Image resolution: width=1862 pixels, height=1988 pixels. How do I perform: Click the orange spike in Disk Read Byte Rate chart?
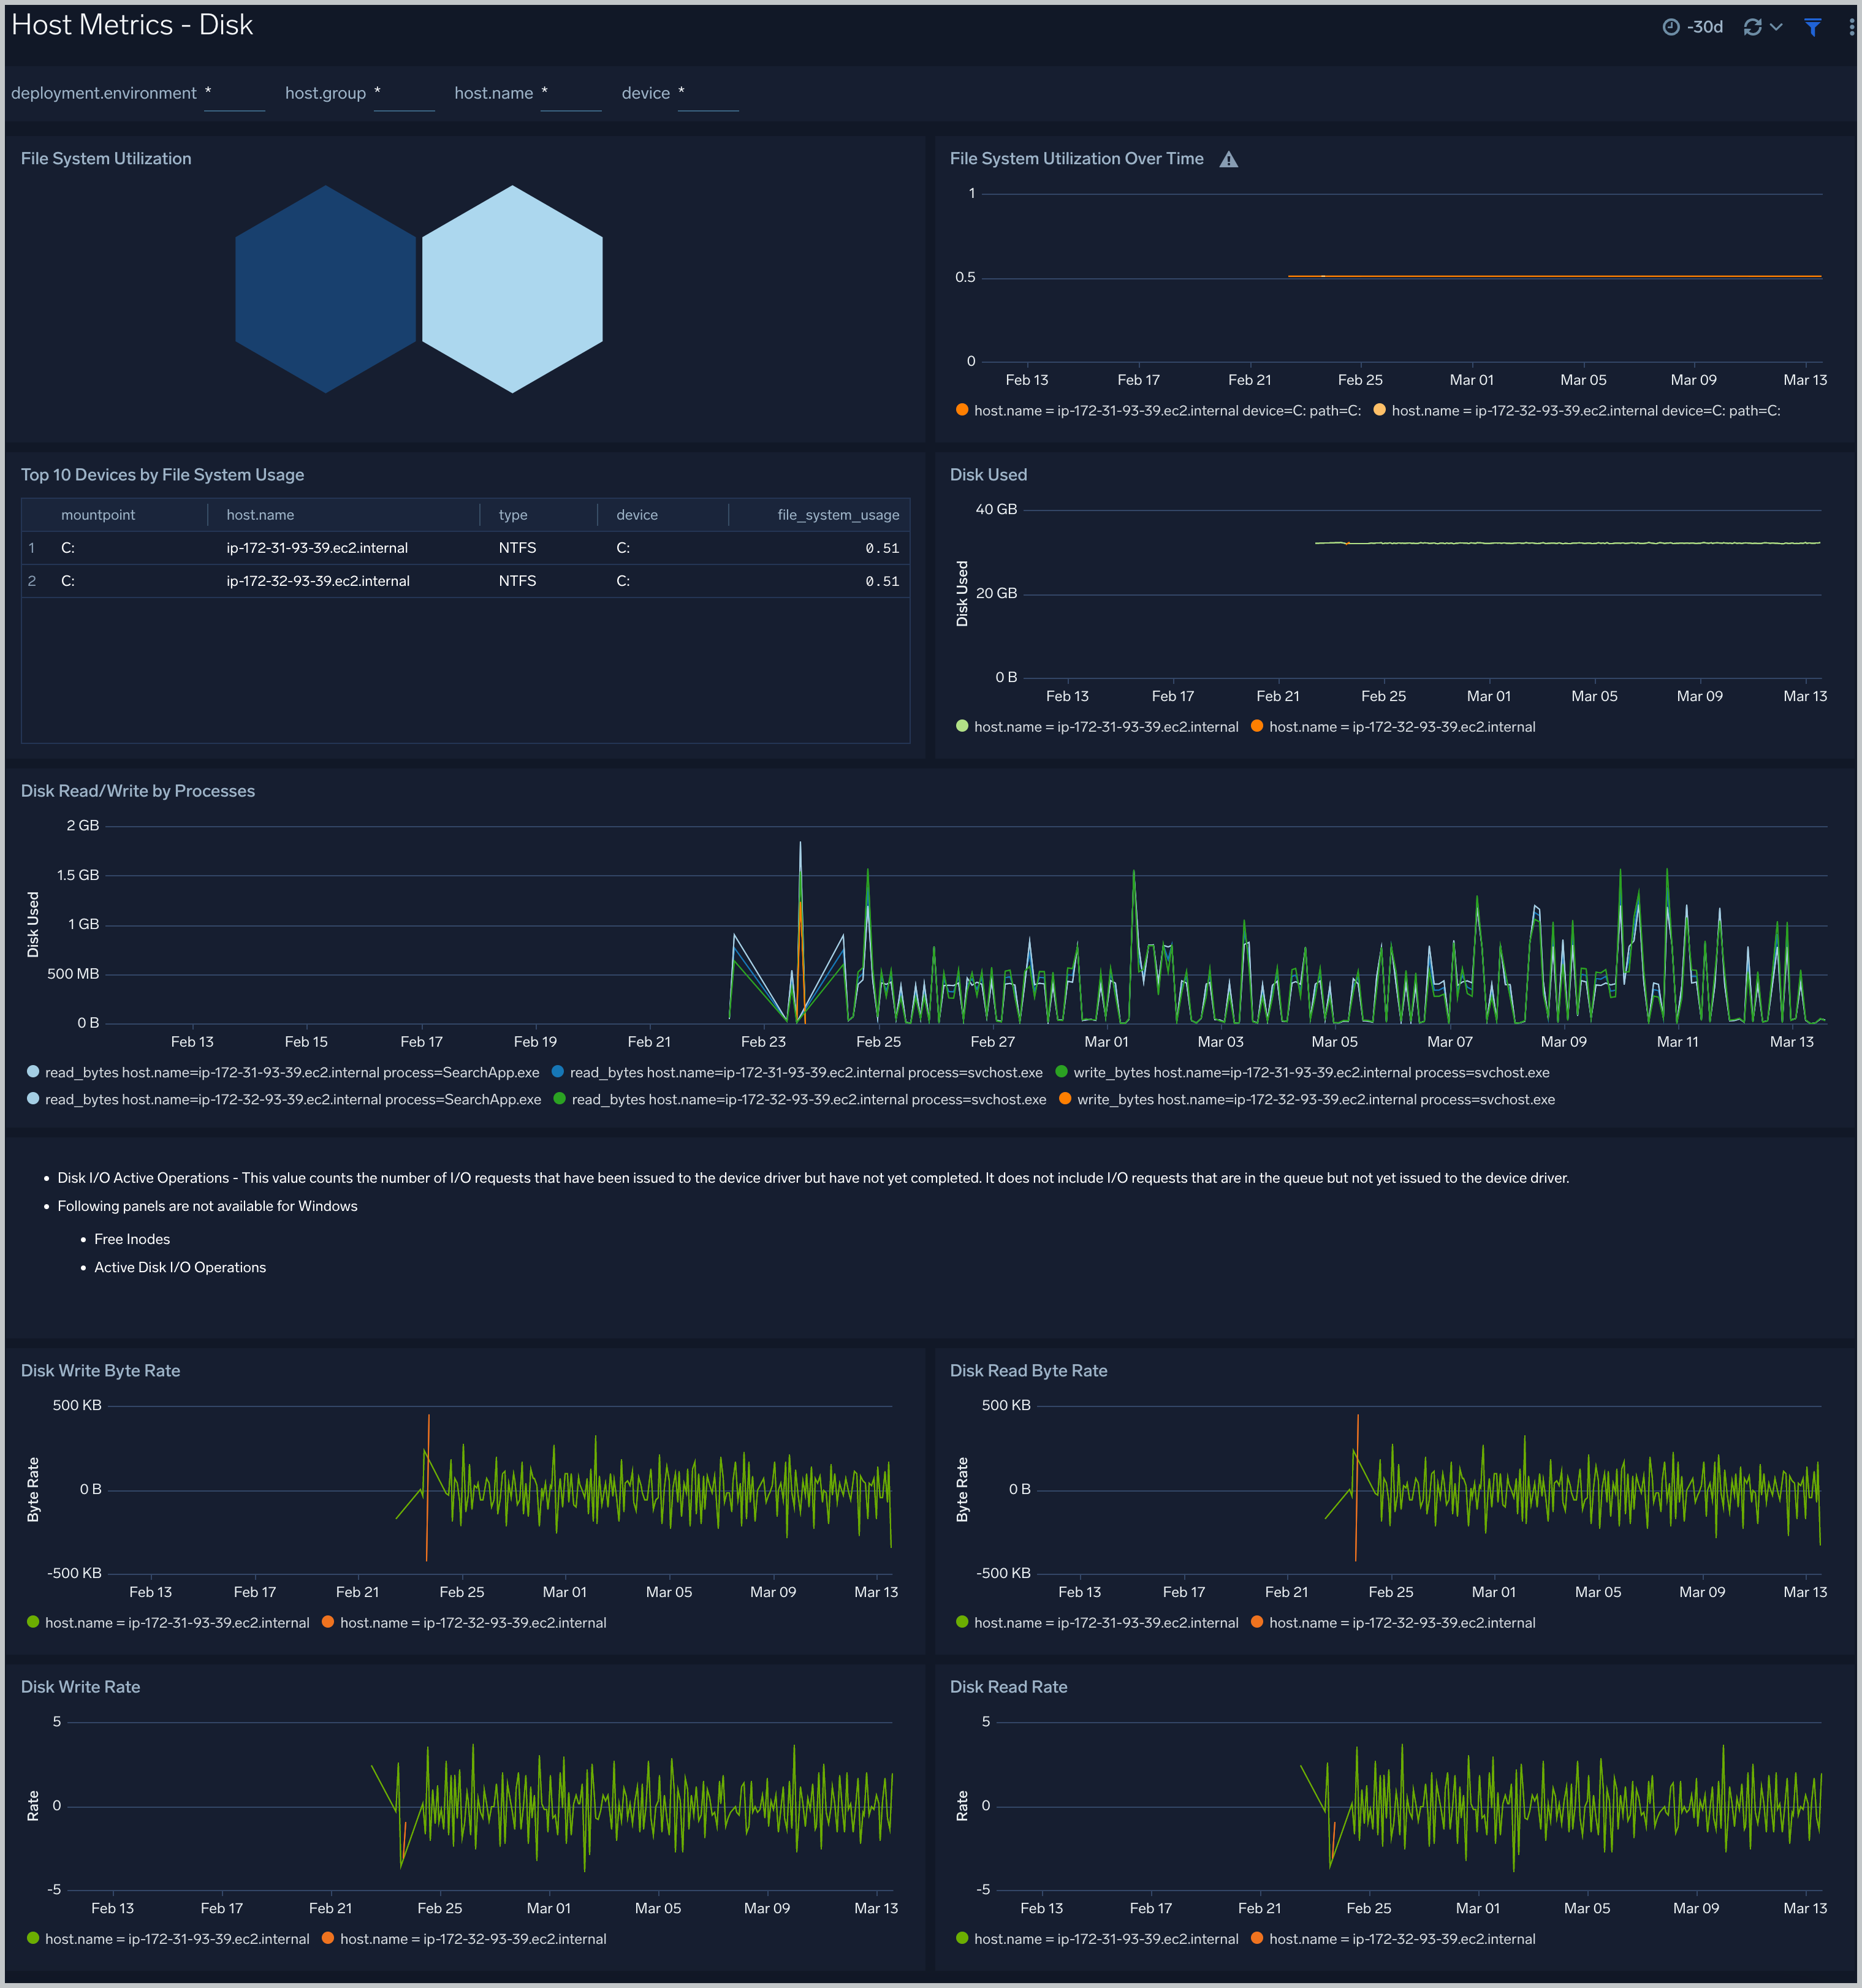tap(1357, 1488)
